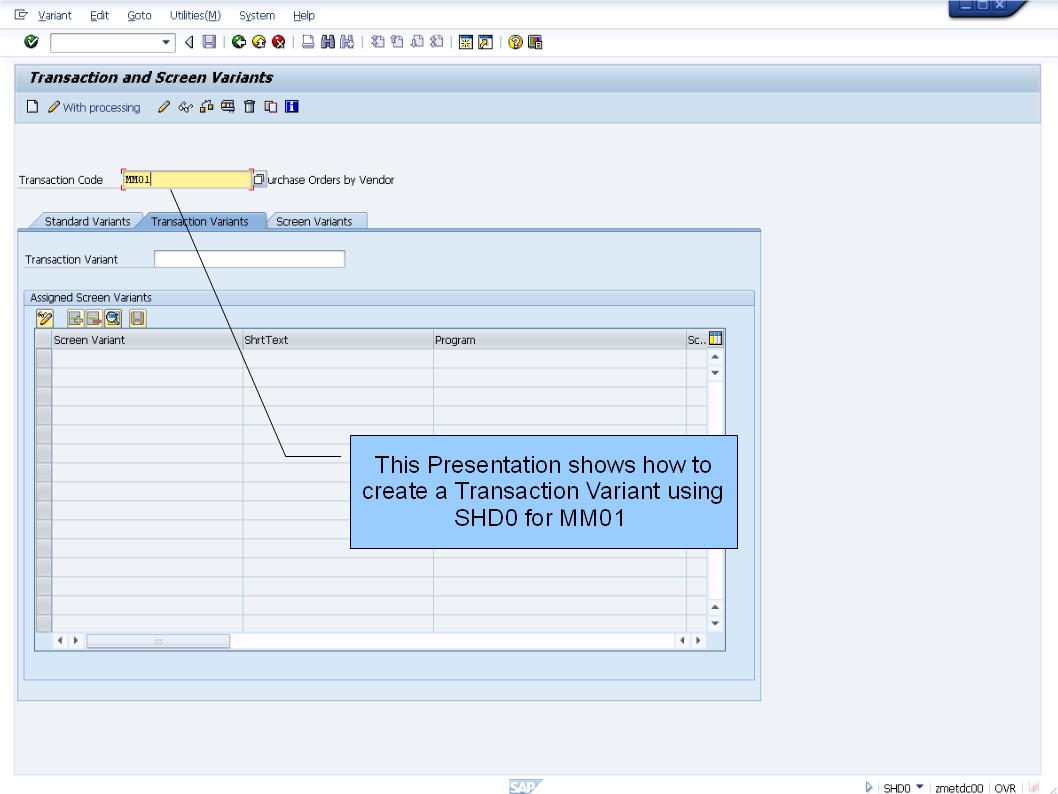The width and height of the screenshot is (1058, 794).
Task: Click the table's top scroll up arrow
Action: click(715, 357)
